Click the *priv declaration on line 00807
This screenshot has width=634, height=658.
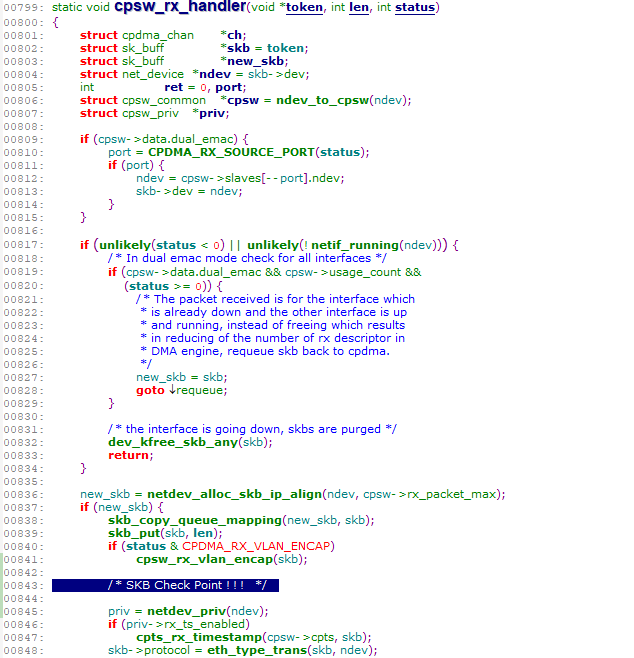(x=211, y=113)
